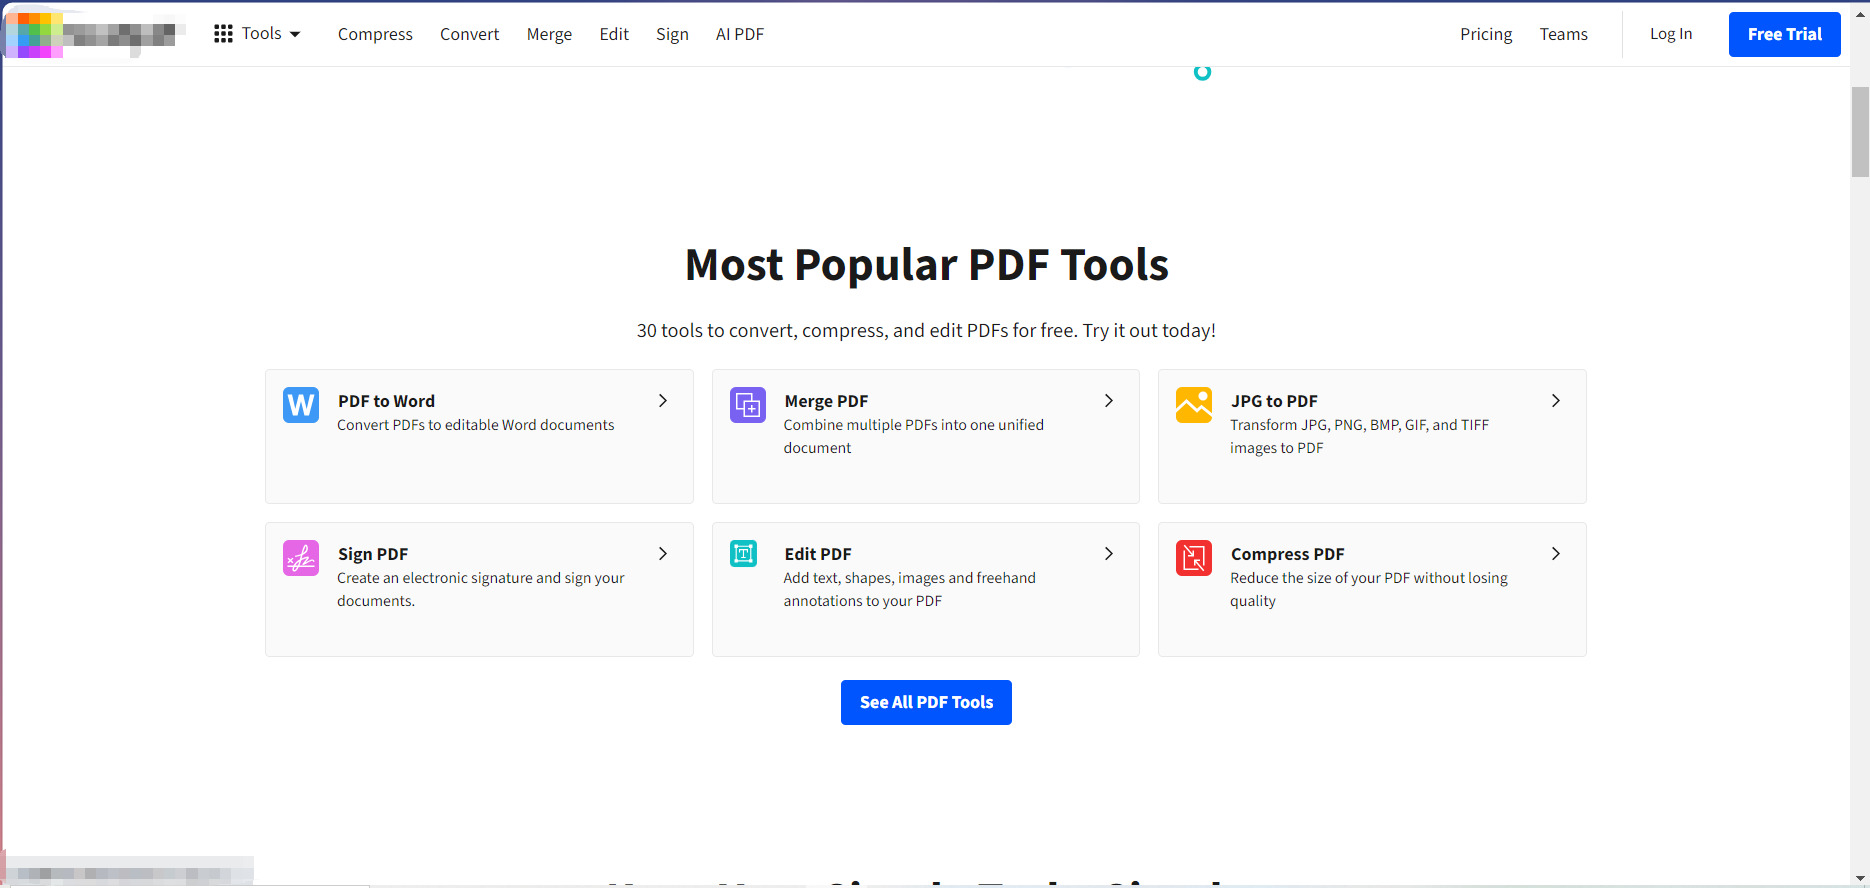Click the Compress PDF card chevron
Viewport: 1870px width, 888px height.
tap(1556, 554)
